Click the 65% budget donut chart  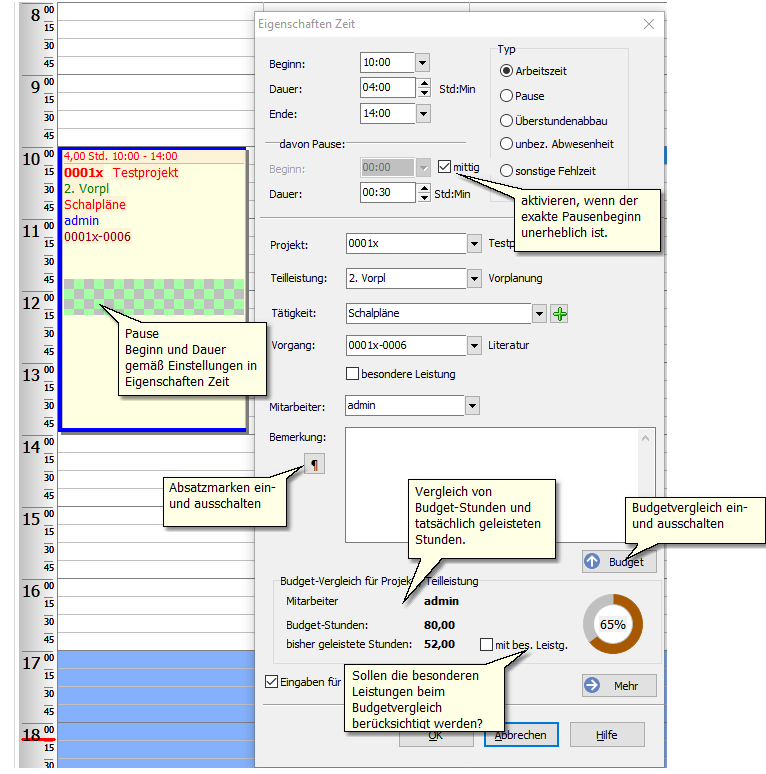(612, 624)
